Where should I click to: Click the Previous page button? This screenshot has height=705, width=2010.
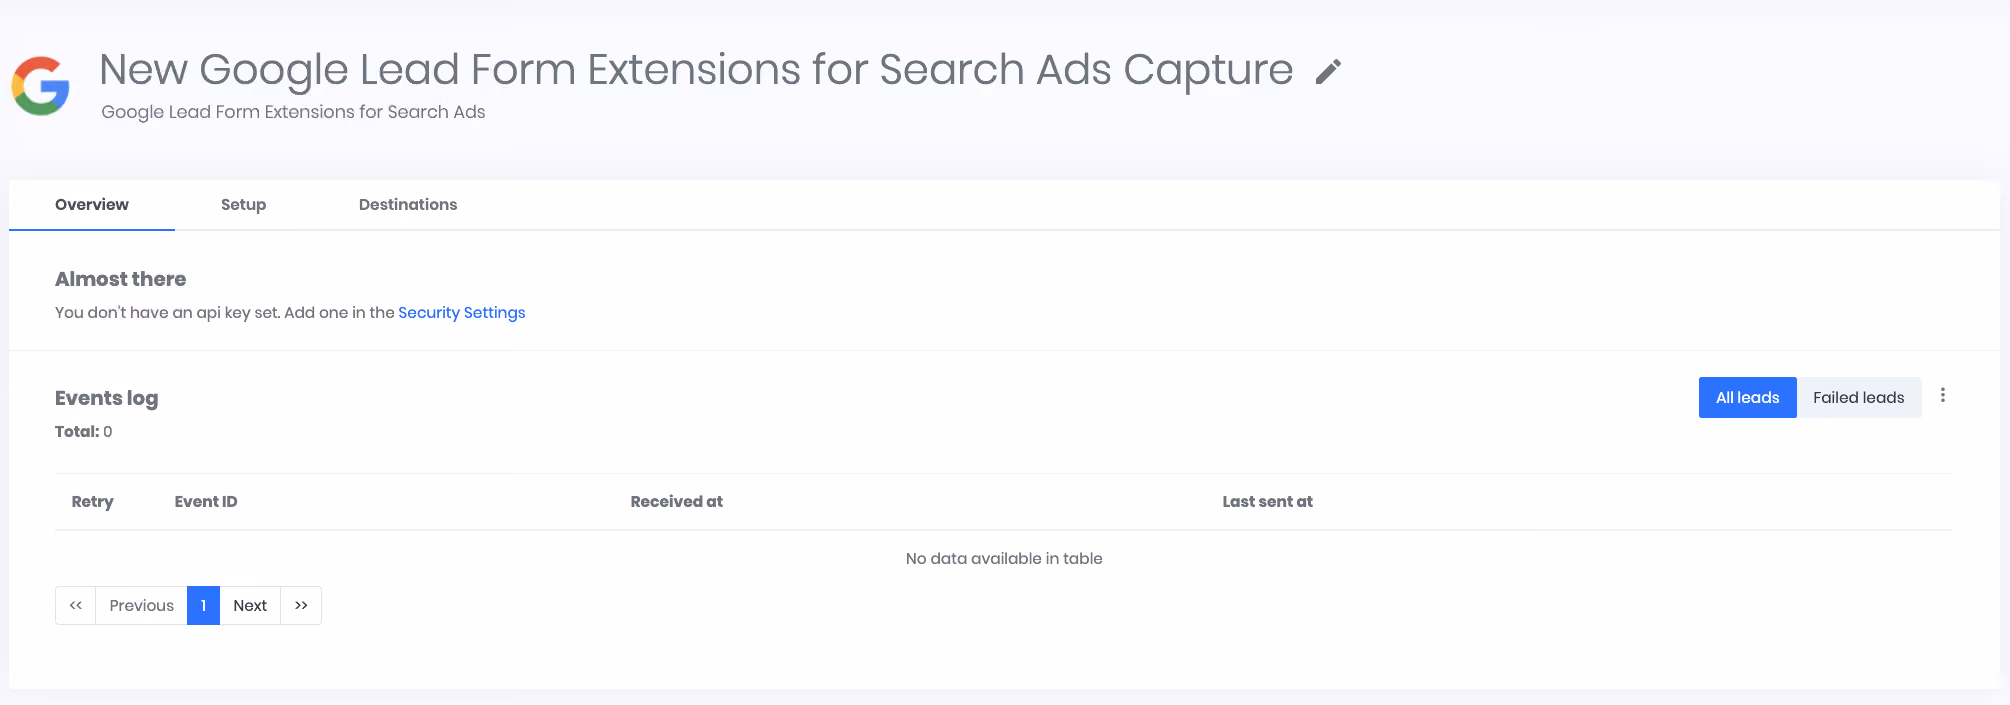pyautogui.click(x=141, y=605)
